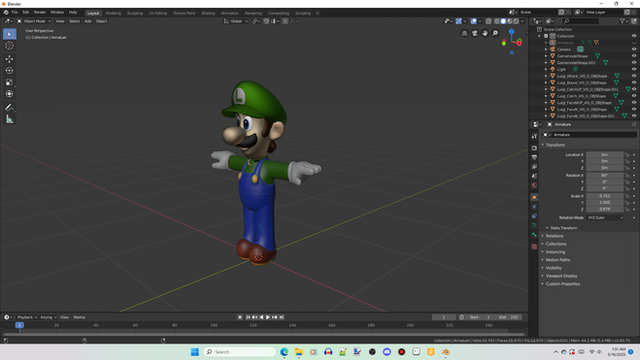The height and width of the screenshot is (360, 640).
Task: Open the Global transform orientation dropdown
Action: (x=236, y=21)
